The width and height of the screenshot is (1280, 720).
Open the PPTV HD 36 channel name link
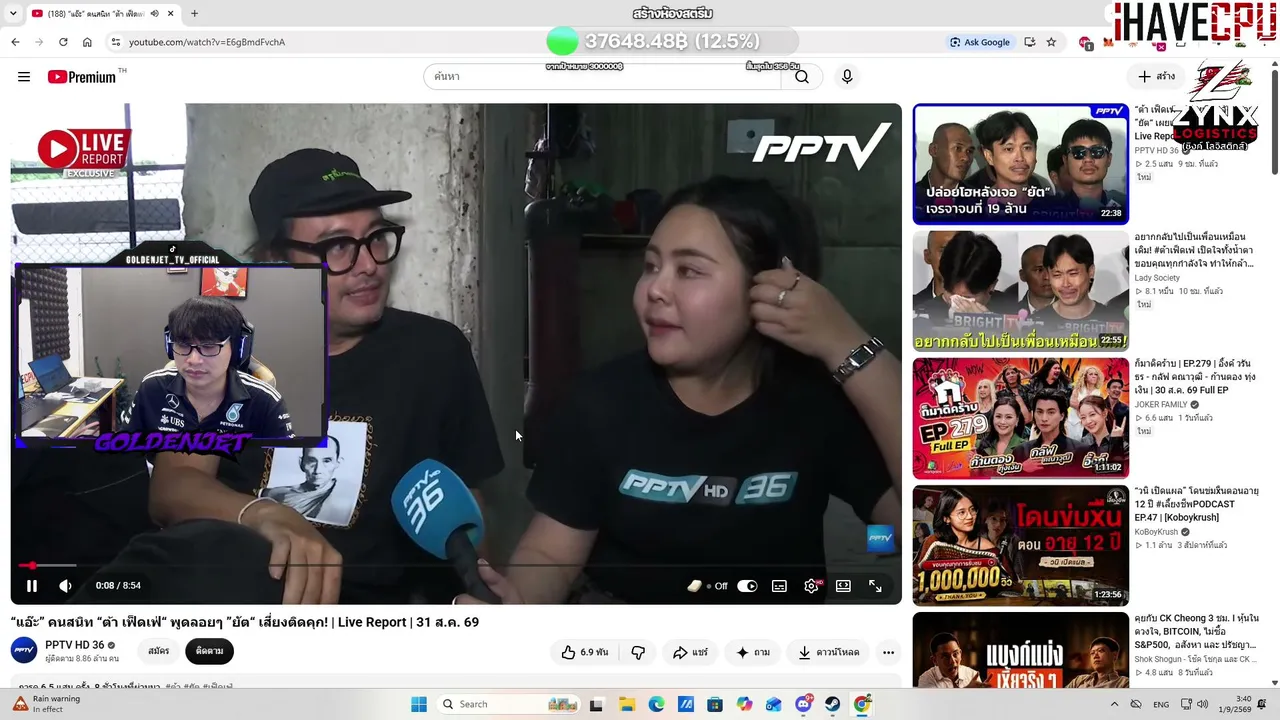75,645
